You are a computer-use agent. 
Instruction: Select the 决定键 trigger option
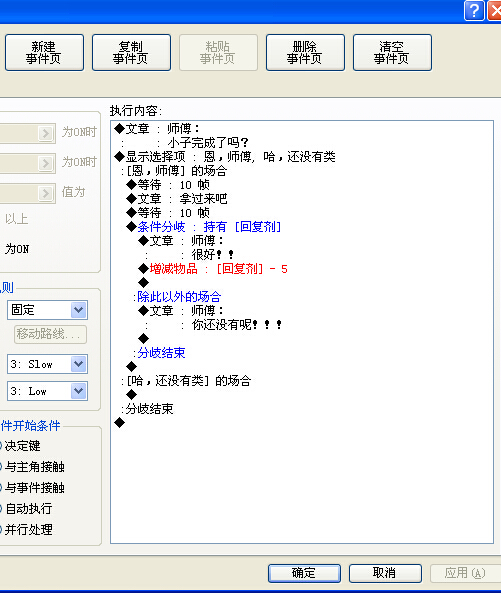[x=22, y=446]
